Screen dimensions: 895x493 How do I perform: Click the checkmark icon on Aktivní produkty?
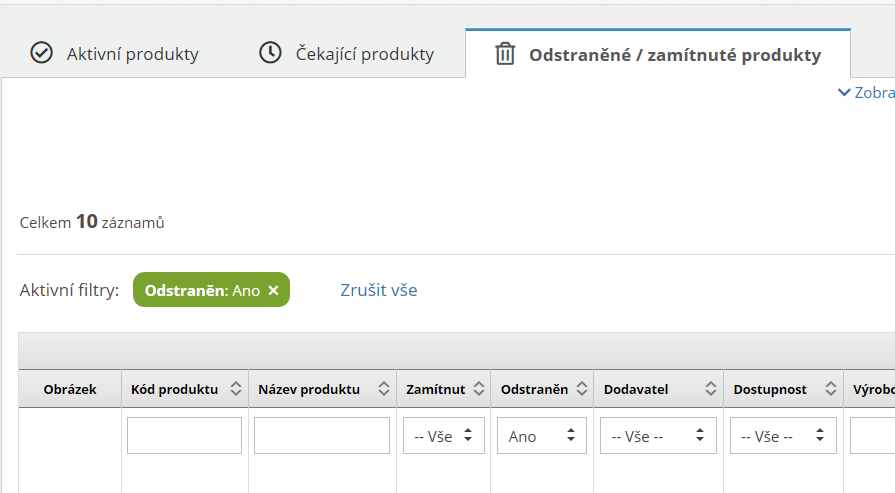[41, 53]
